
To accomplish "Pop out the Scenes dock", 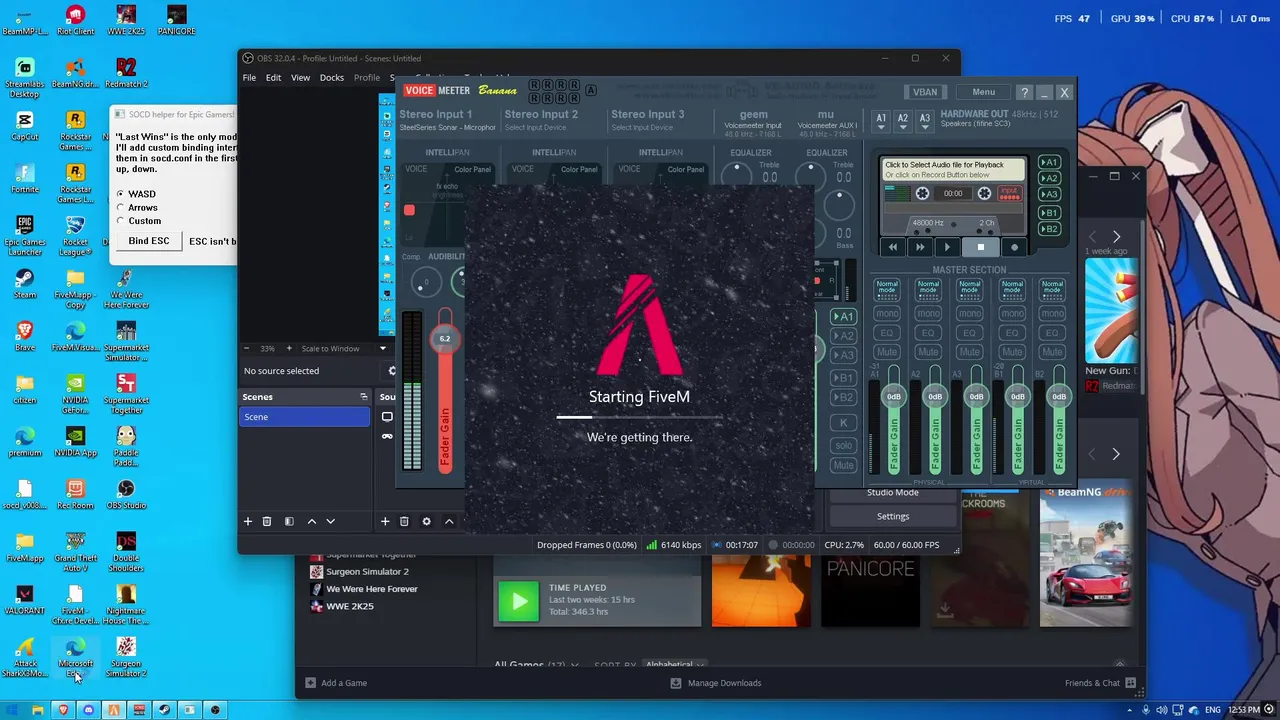I will coord(364,397).
